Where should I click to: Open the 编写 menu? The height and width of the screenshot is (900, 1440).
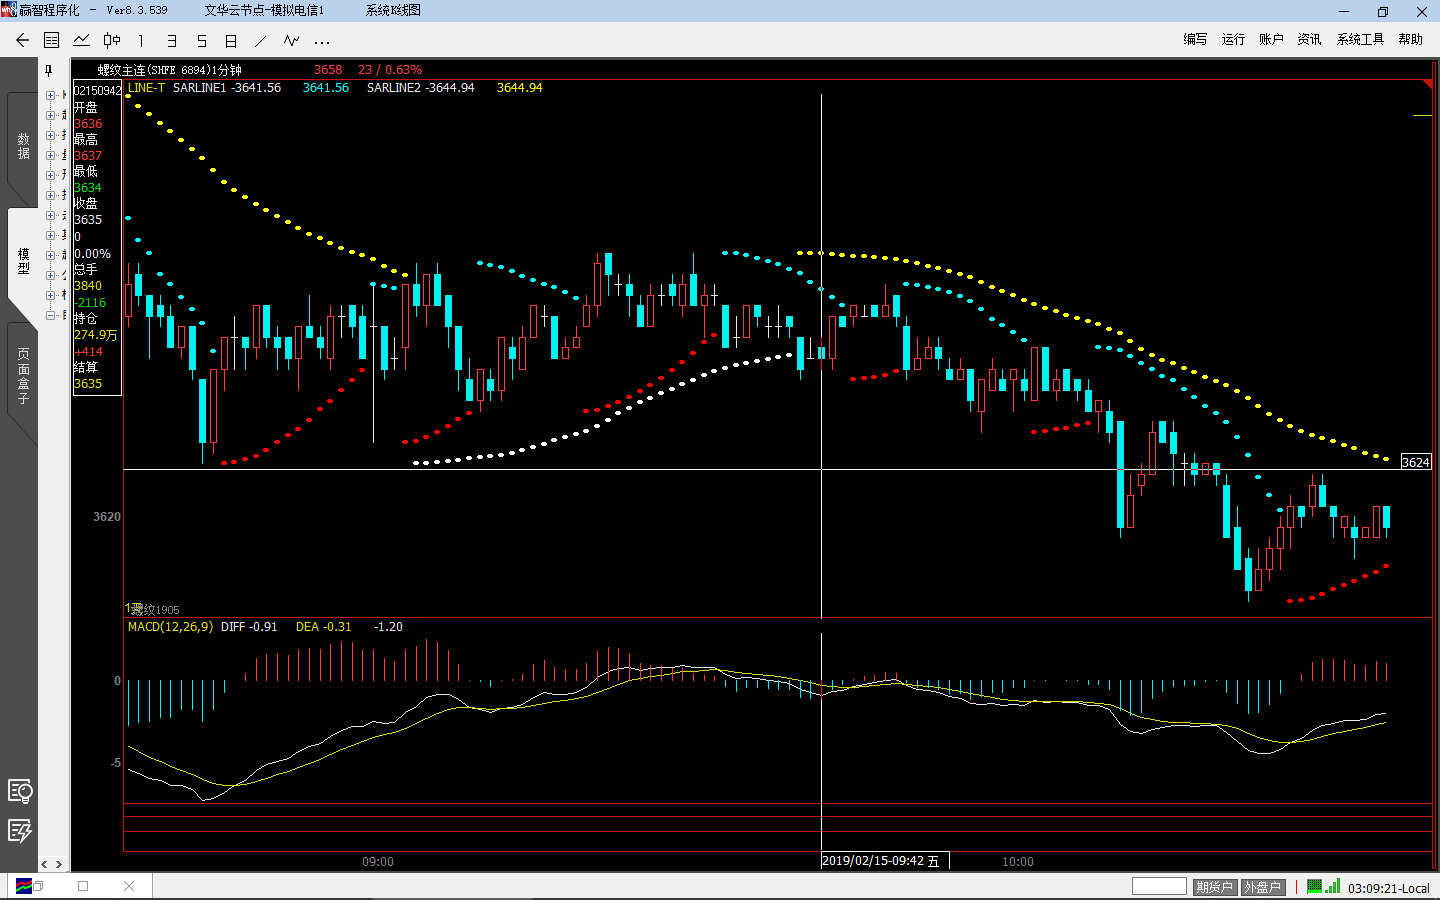(x=1195, y=39)
